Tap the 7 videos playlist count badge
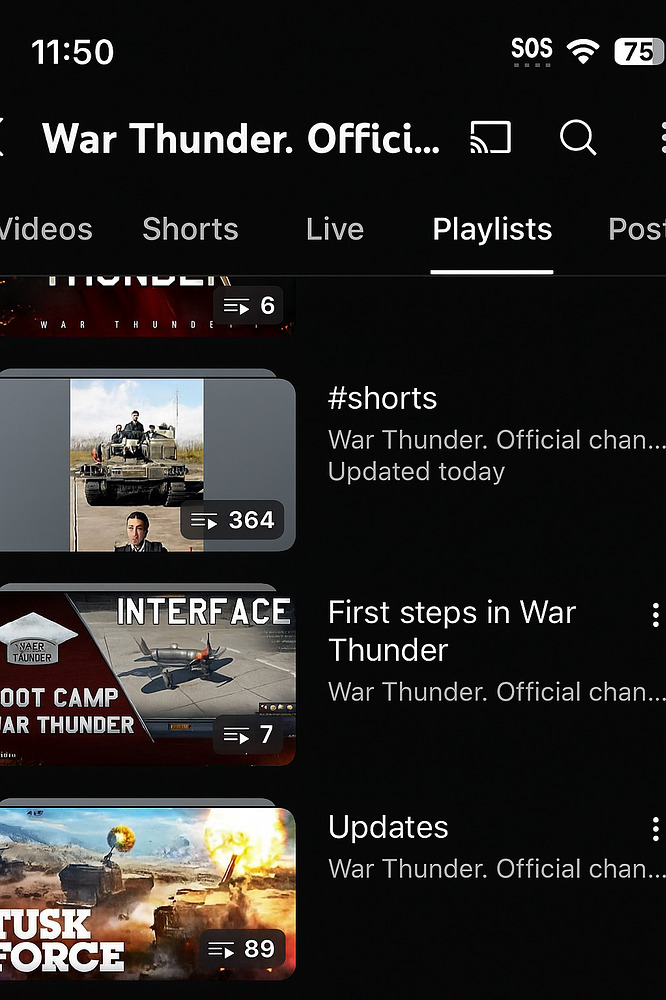 247,735
